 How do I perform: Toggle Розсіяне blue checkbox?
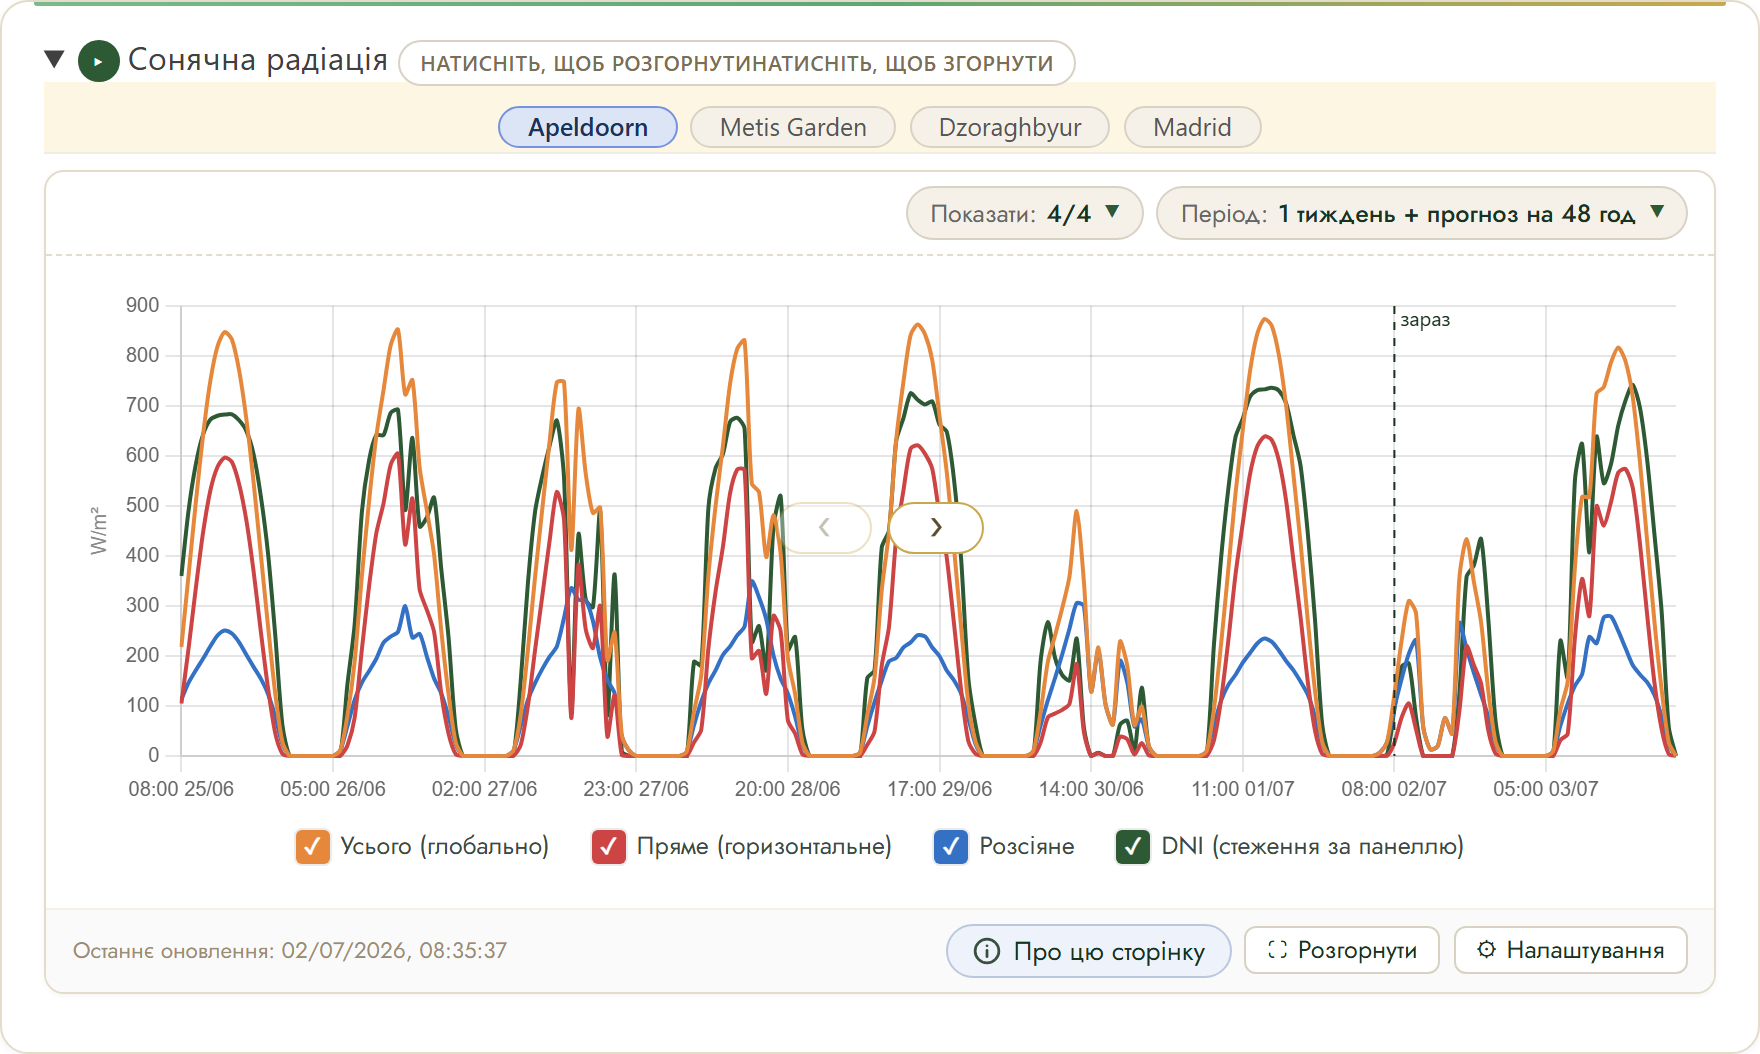[951, 847]
